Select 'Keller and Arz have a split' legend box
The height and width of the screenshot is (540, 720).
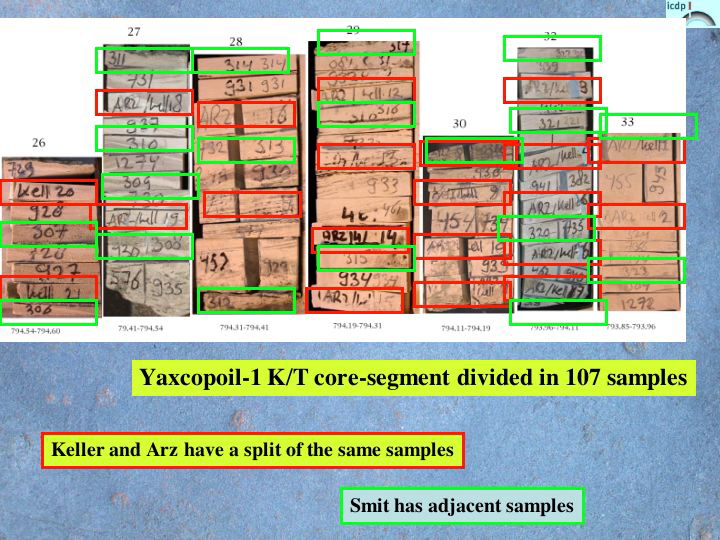253,450
